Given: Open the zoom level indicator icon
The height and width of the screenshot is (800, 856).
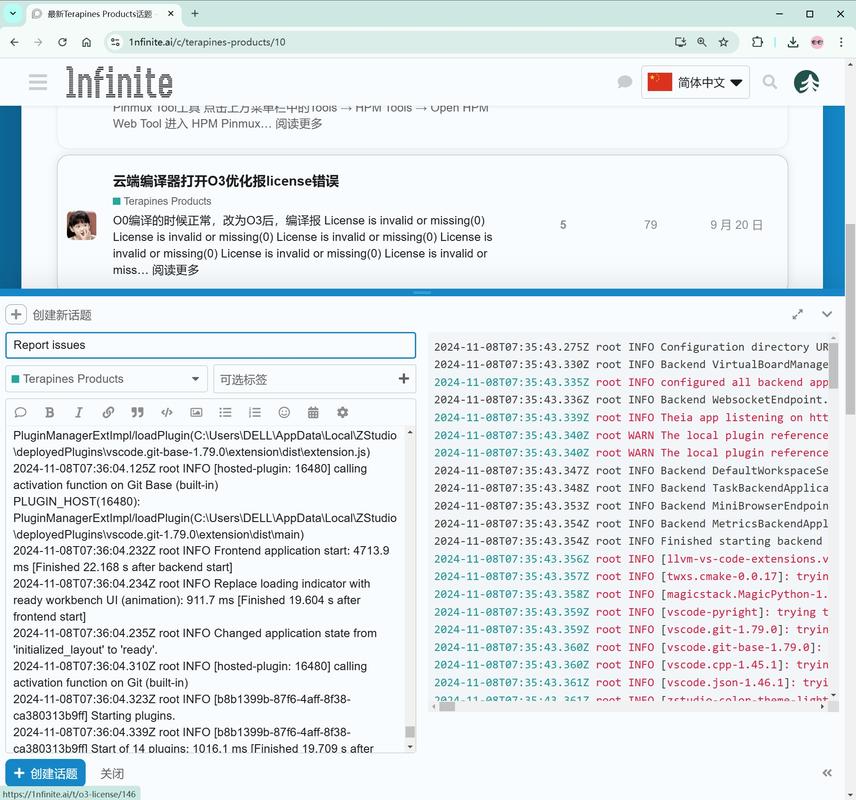Looking at the screenshot, I should (x=702, y=42).
